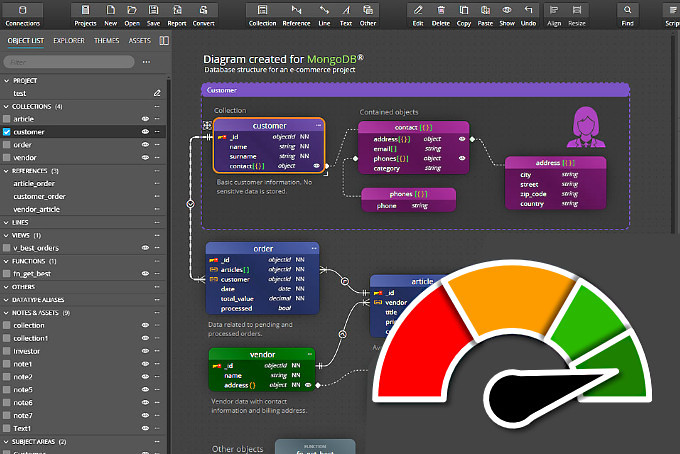Switch to the OBJECT LIST tab

(26, 41)
